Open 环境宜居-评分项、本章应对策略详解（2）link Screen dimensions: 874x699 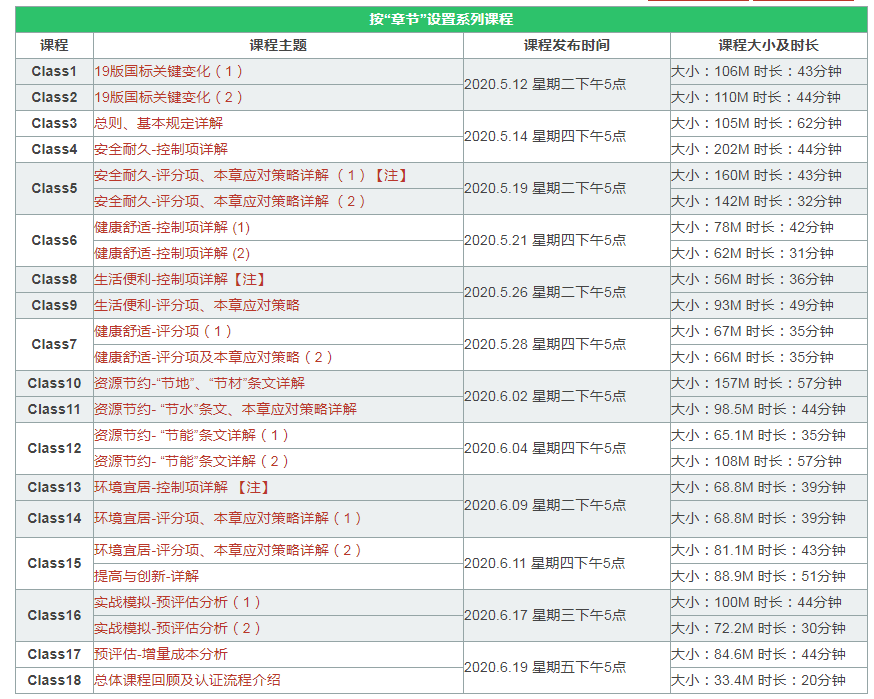(x=228, y=551)
